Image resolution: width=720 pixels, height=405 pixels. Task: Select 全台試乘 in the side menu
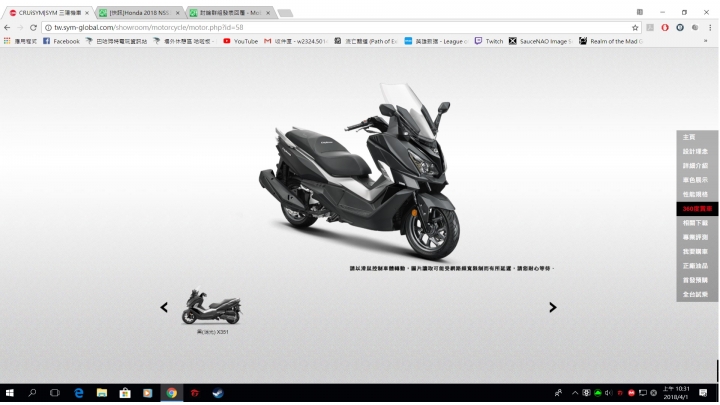[697, 294]
